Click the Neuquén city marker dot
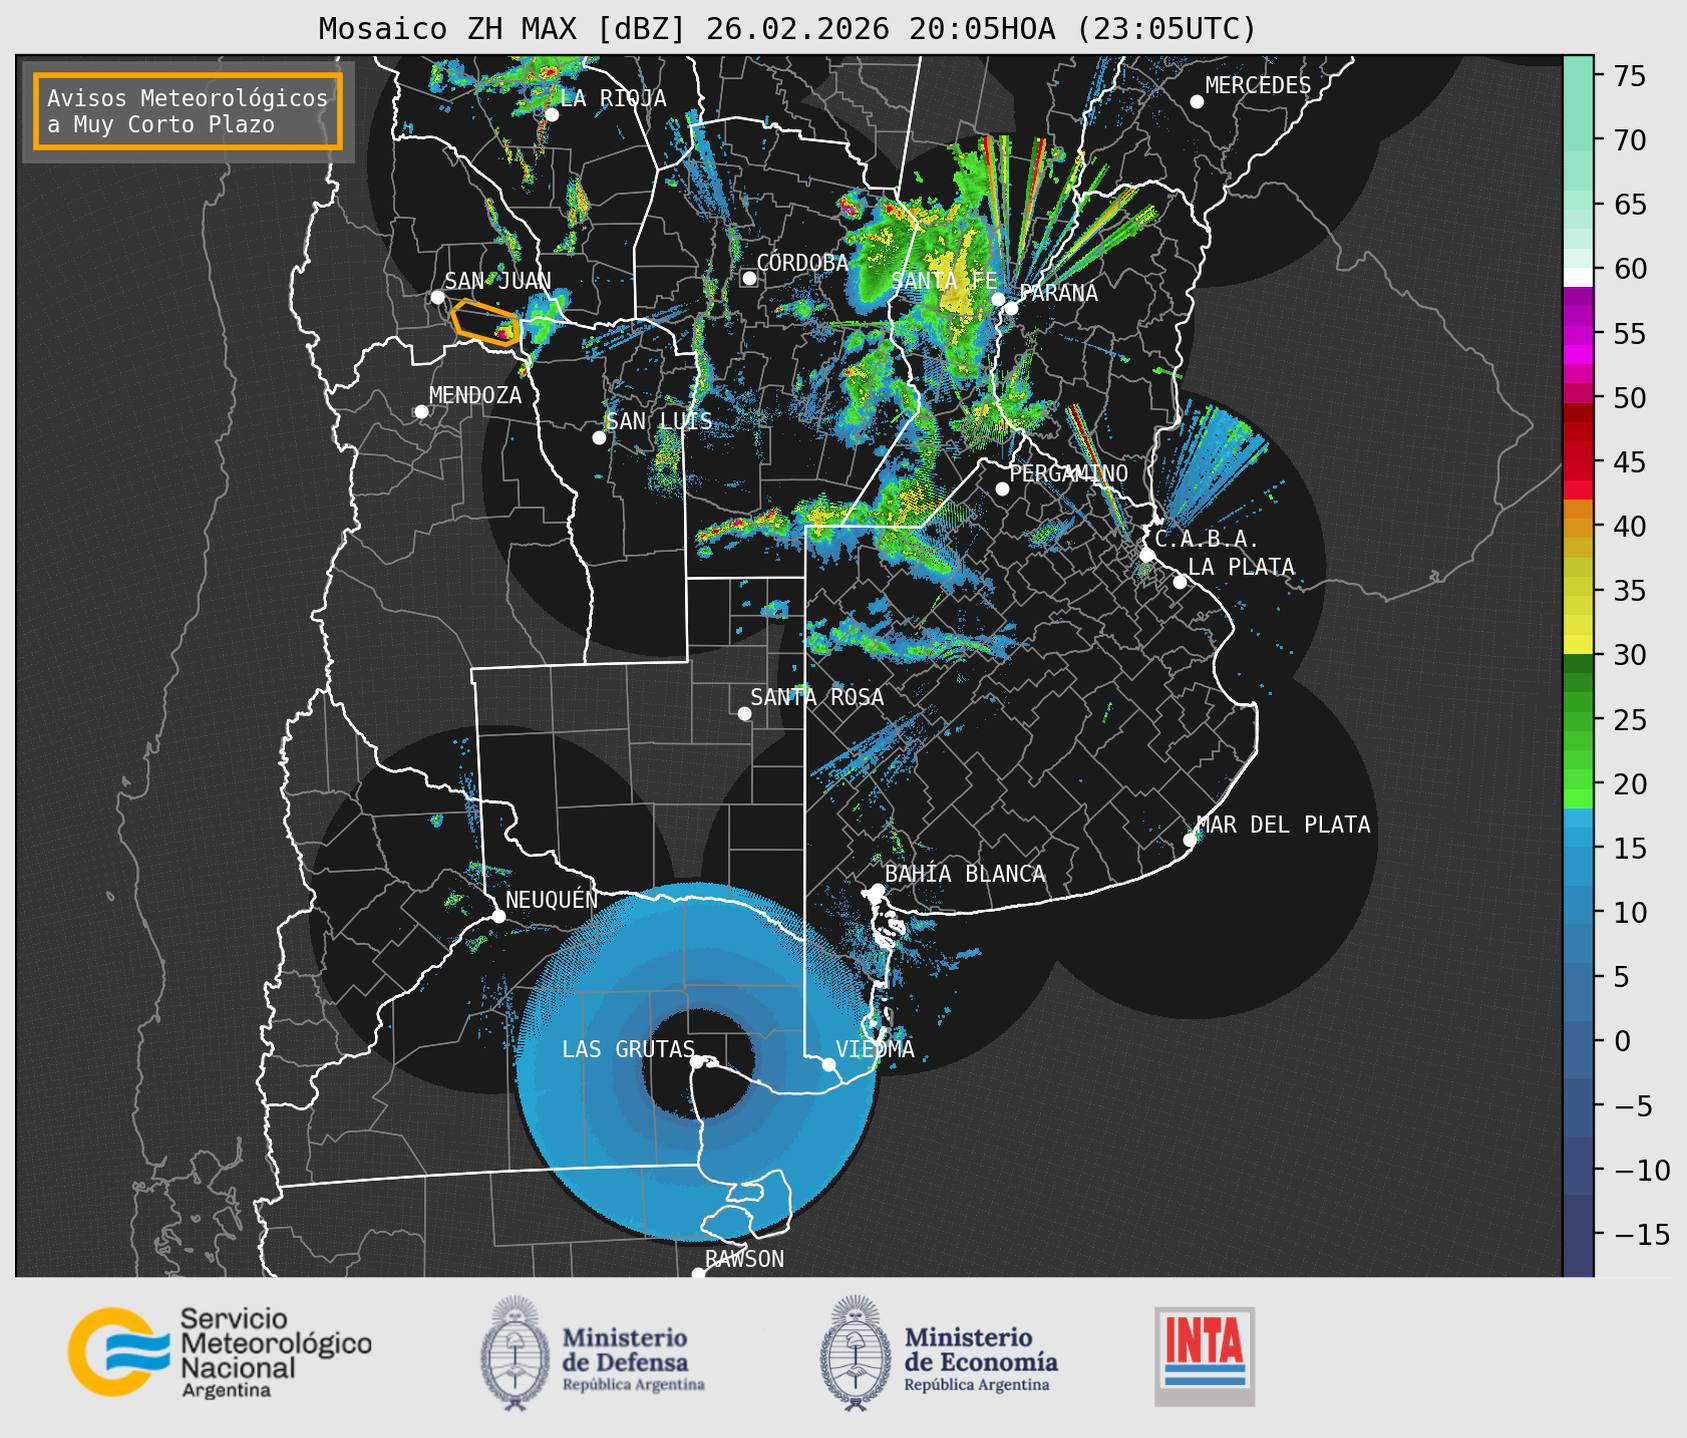The image size is (1687, 1438). tap(498, 916)
